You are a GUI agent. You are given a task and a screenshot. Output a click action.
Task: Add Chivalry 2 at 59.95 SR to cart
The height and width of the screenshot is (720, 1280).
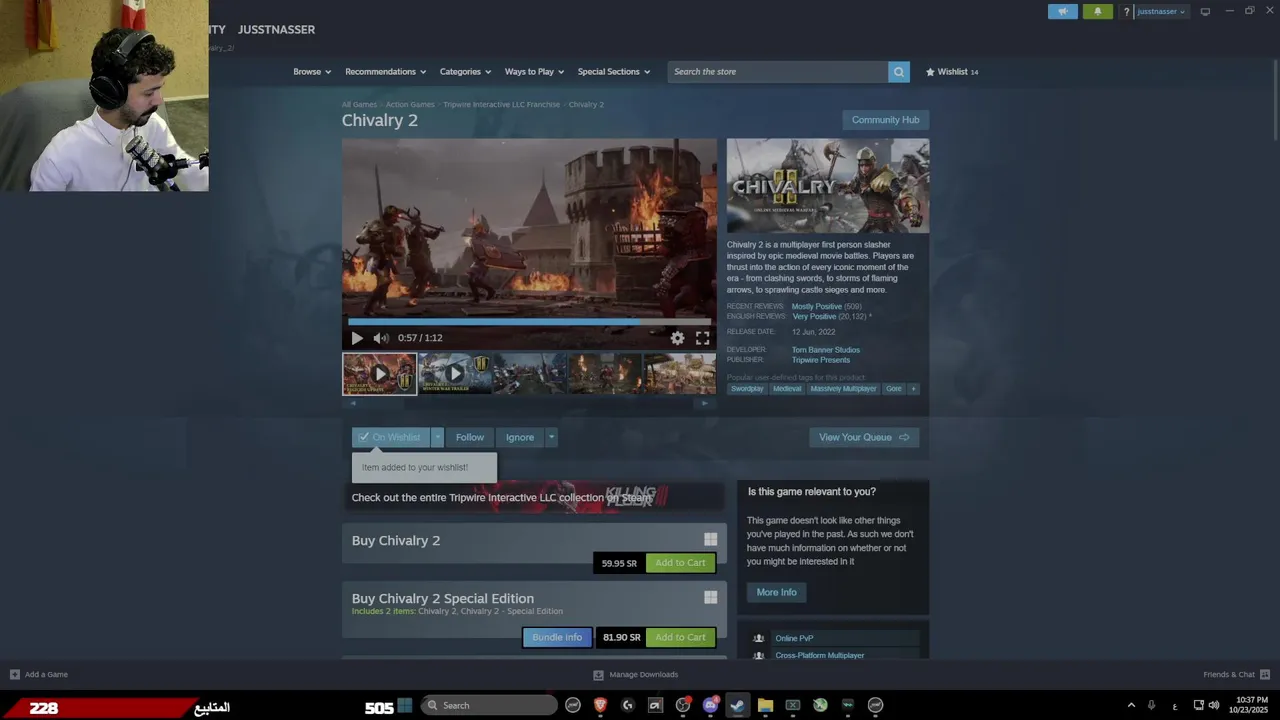click(680, 563)
